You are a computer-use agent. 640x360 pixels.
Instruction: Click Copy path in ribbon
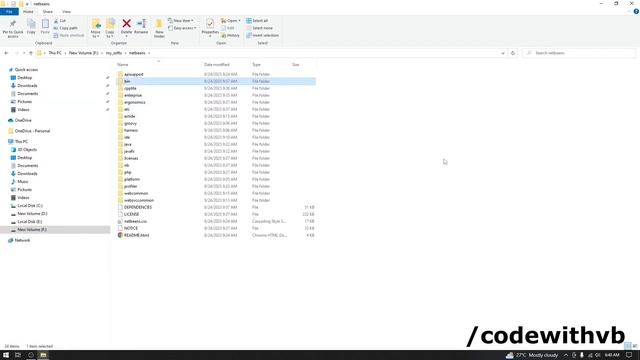click(x=65, y=28)
